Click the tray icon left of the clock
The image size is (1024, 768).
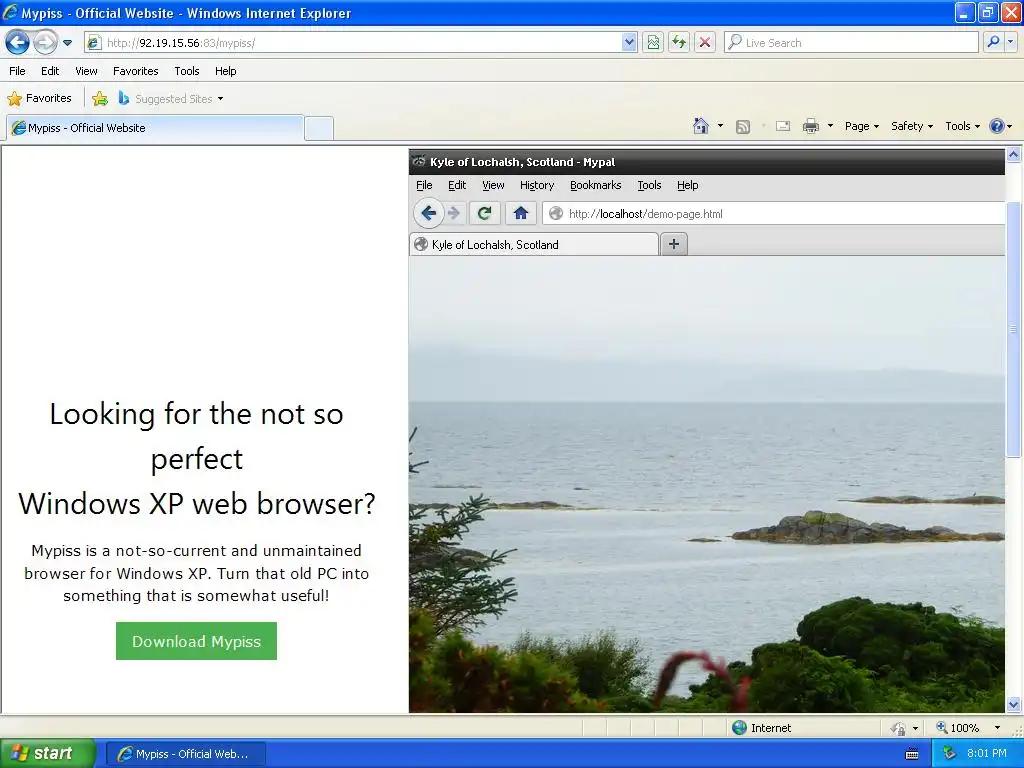[949, 754]
